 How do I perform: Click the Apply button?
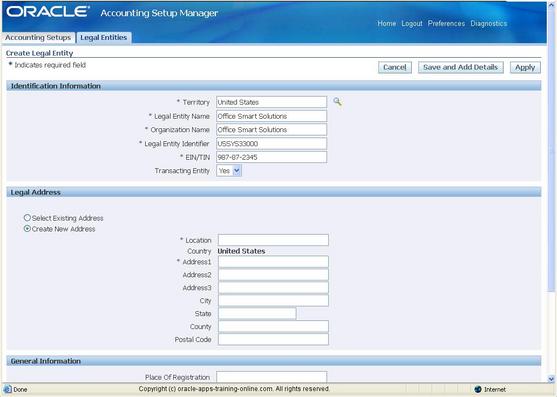pyautogui.click(x=525, y=67)
